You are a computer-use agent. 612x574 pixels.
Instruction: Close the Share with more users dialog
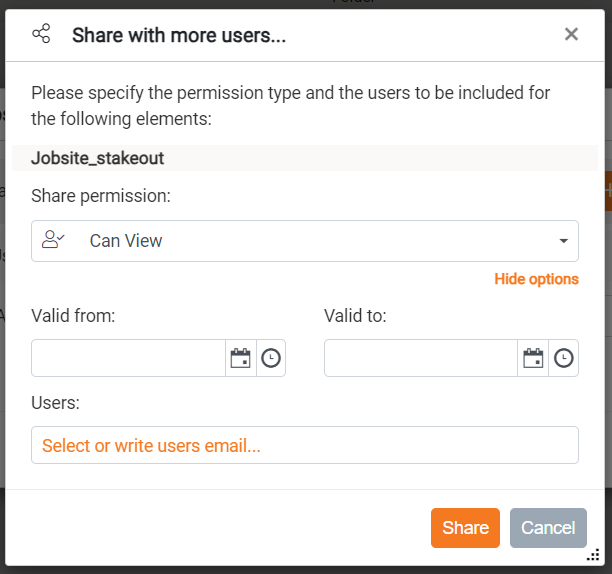(x=571, y=35)
